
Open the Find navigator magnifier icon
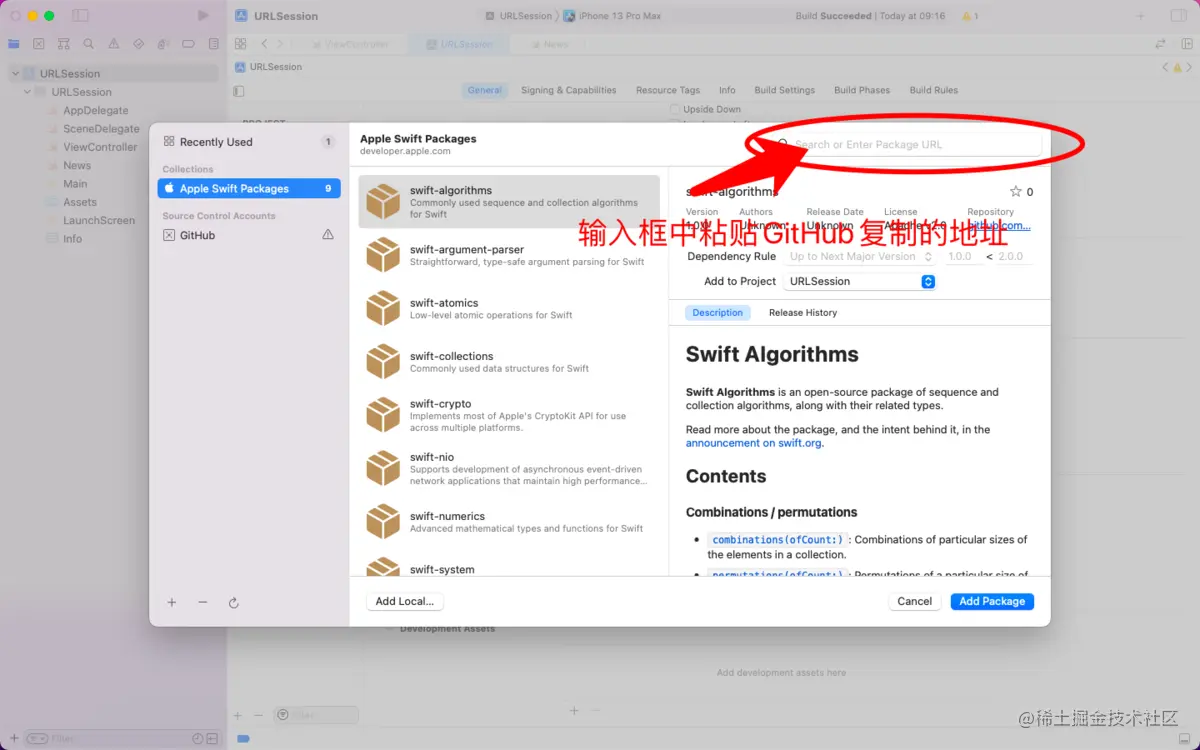click(x=89, y=44)
